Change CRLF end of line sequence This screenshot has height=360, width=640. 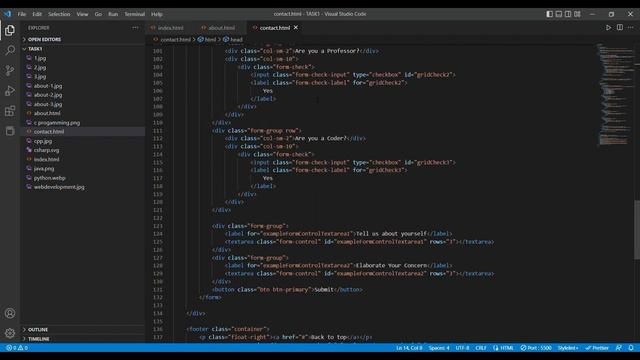click(481, 348)
